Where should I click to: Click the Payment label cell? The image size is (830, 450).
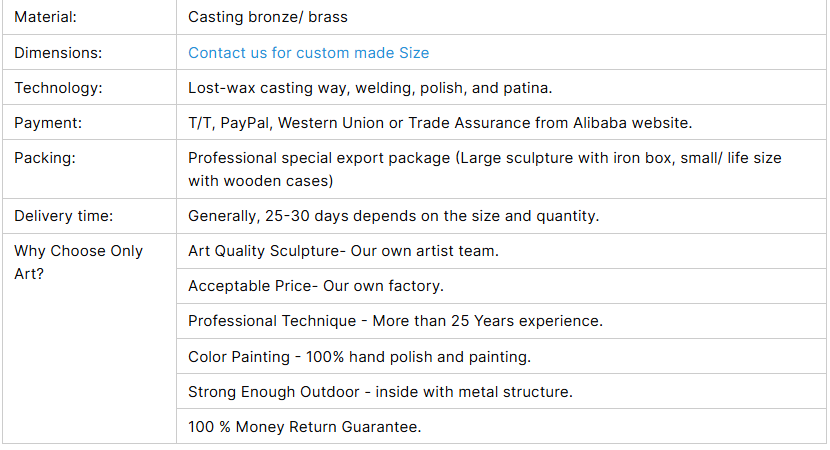point(89,122)
